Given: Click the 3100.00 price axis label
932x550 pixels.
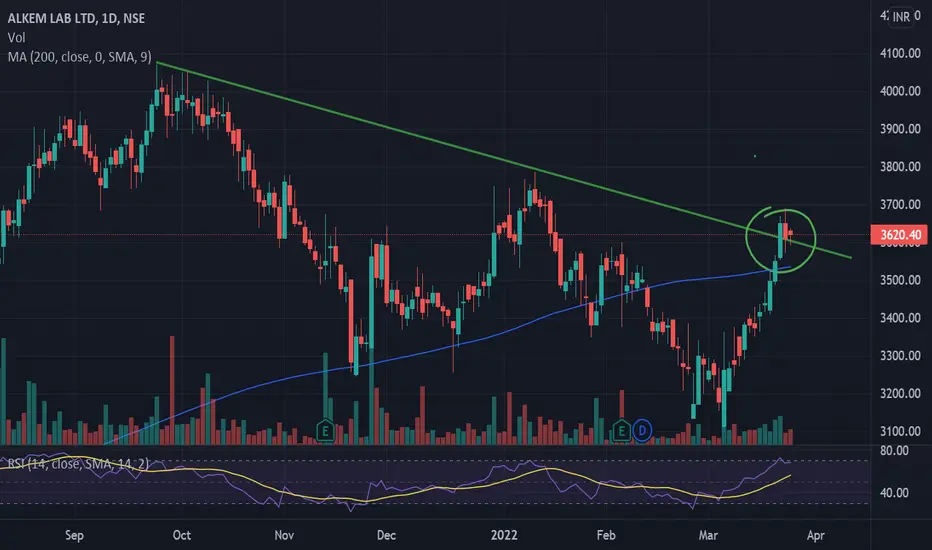Looking at the screenshot, I should 900,431.
